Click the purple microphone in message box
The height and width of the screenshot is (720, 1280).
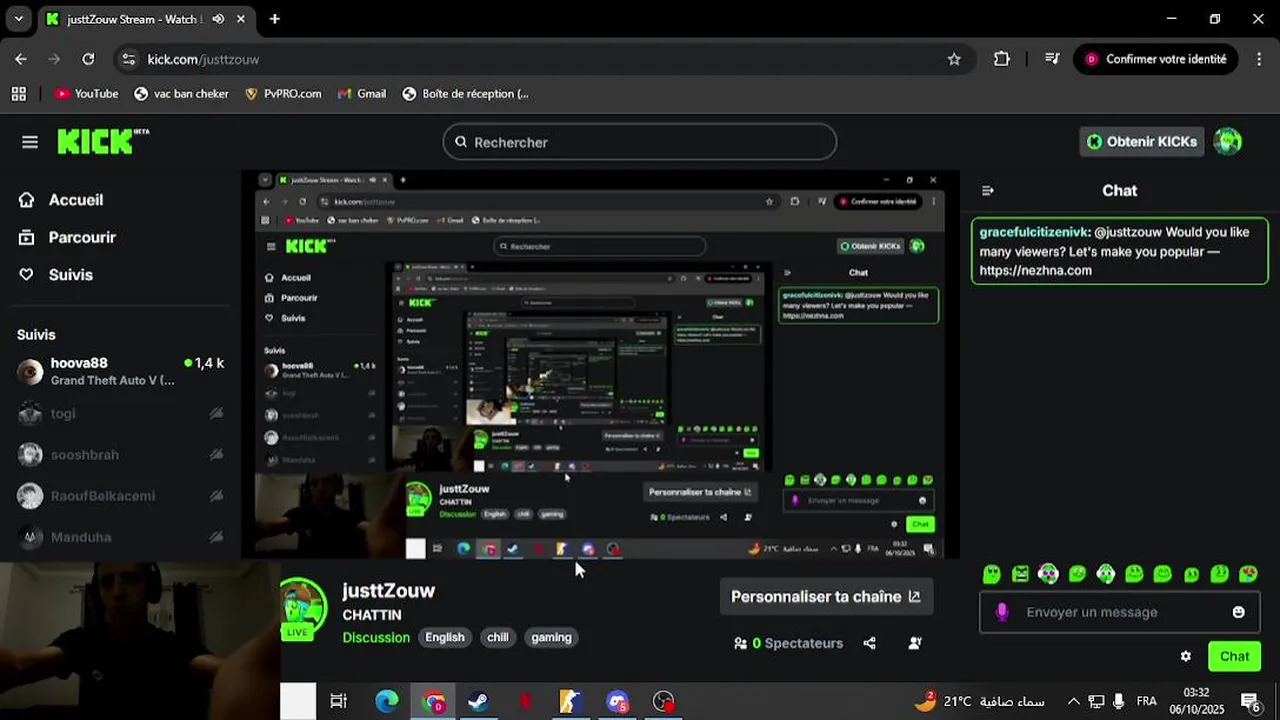[1002, 612]
